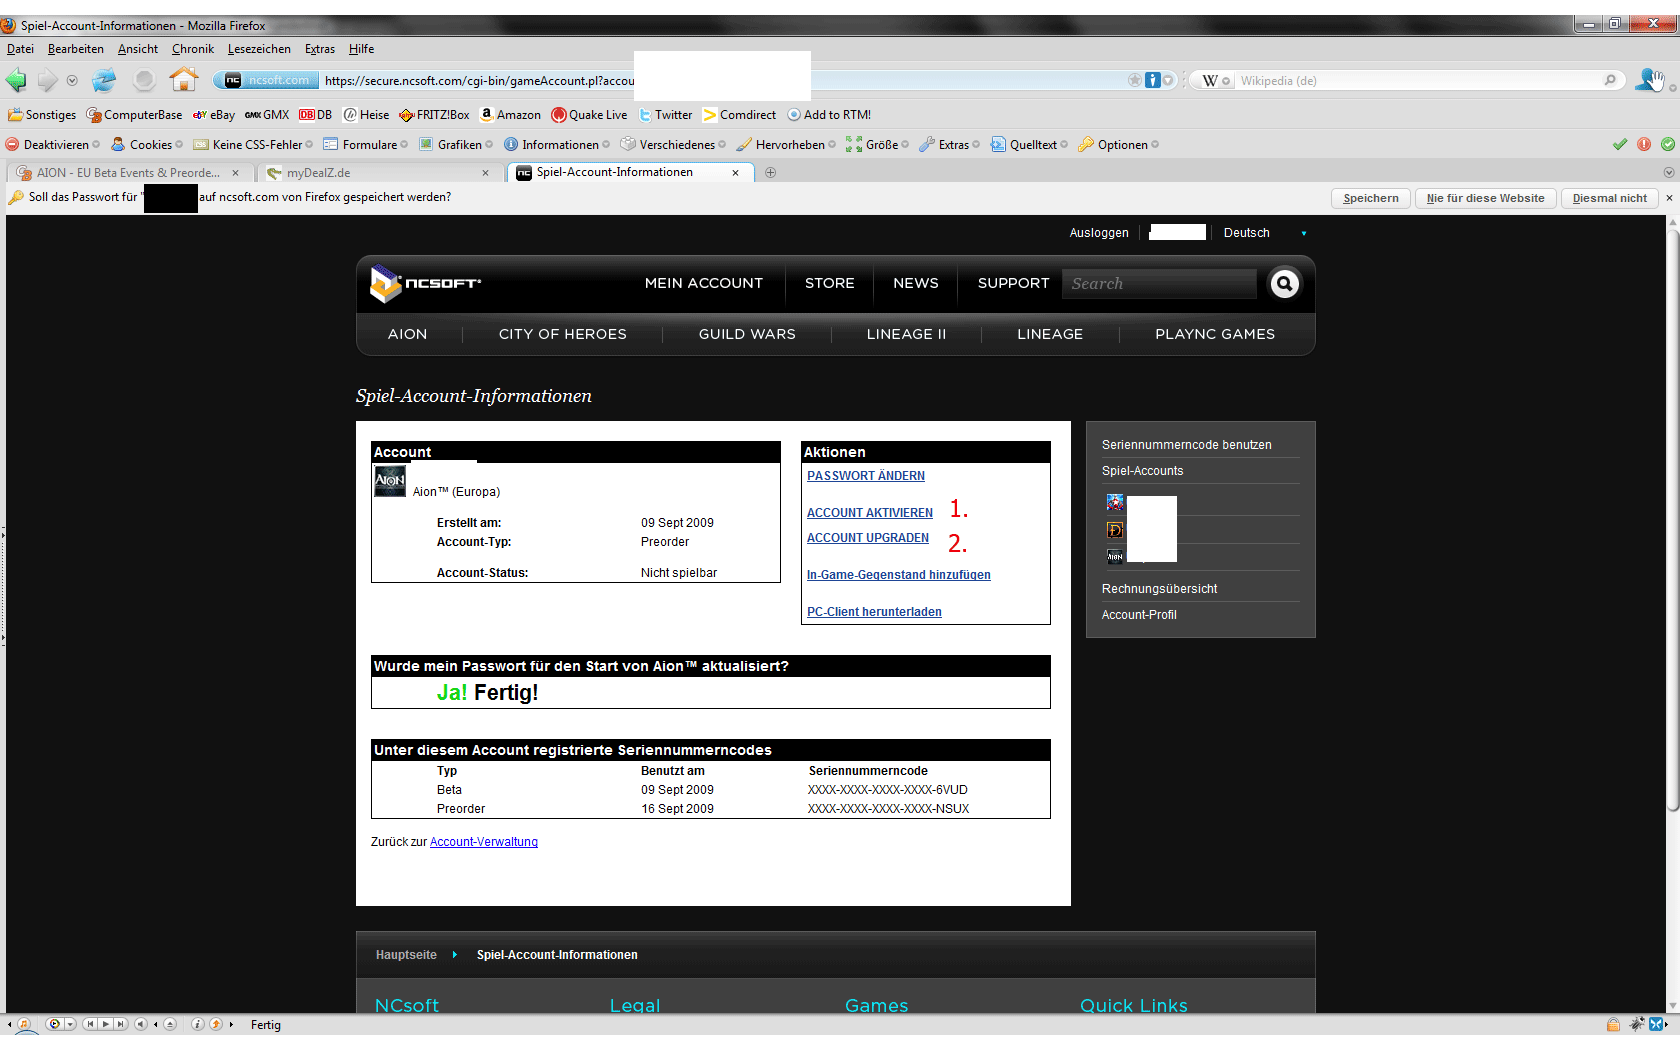
Task: Click the stop loading icon
Action: click(x=145, y=80)
